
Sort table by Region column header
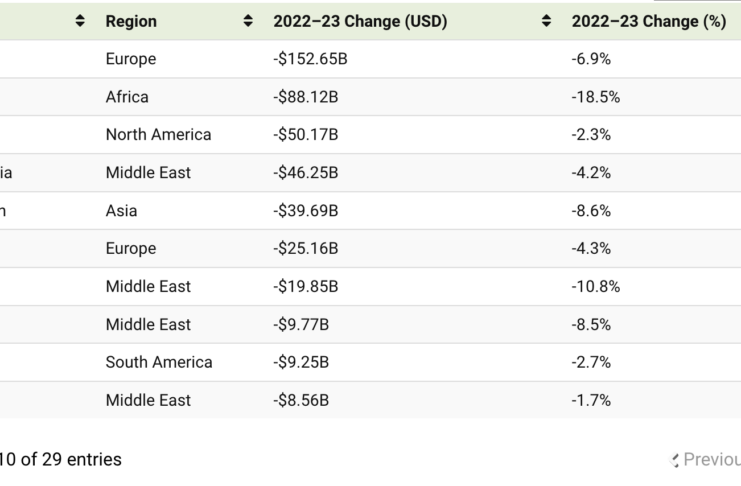pyautogui.click(x=131, y=21)
